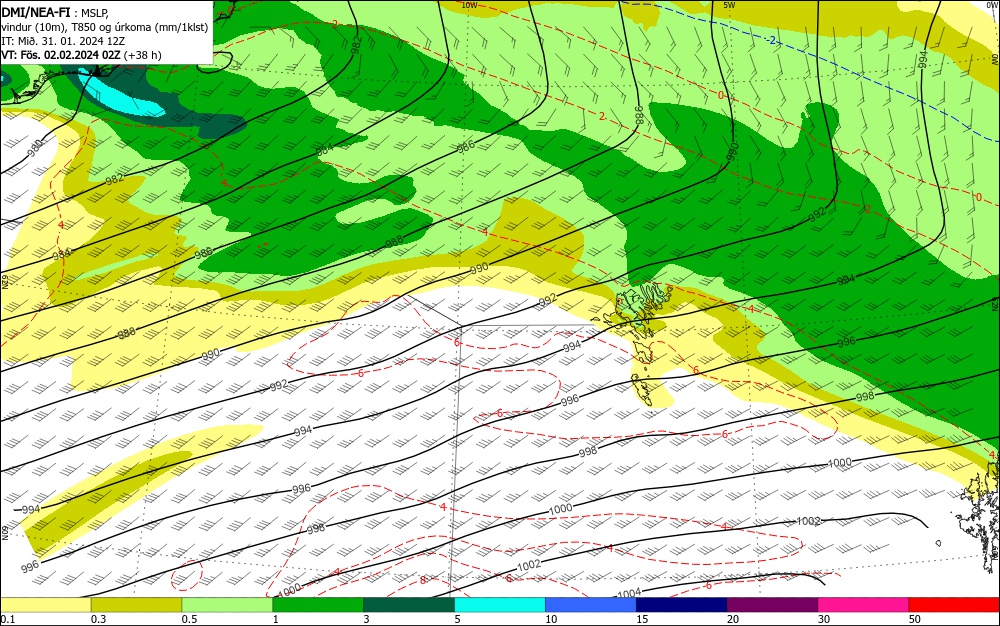Click the 980 isobar label

coord(36,147)
